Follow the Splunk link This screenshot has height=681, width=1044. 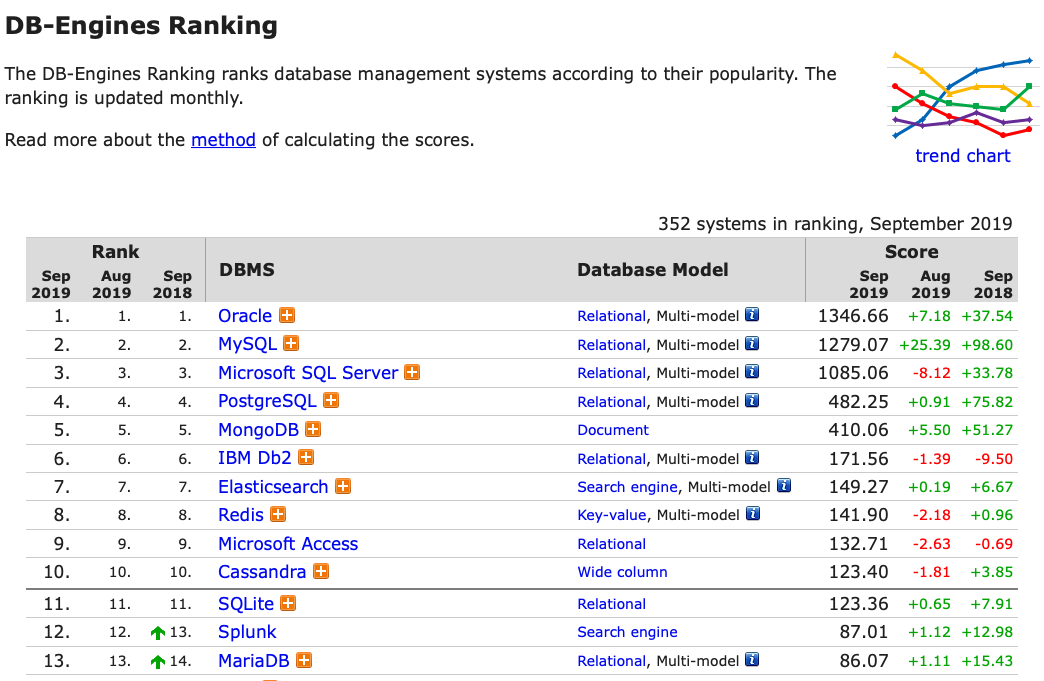pos(247,632)
